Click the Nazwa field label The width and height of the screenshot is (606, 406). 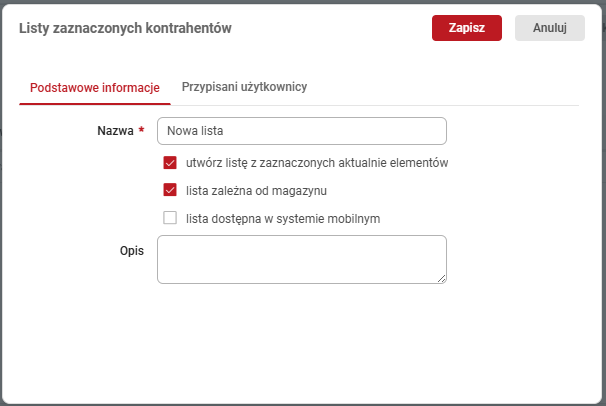pyautogui.click(x=115, y=131)
